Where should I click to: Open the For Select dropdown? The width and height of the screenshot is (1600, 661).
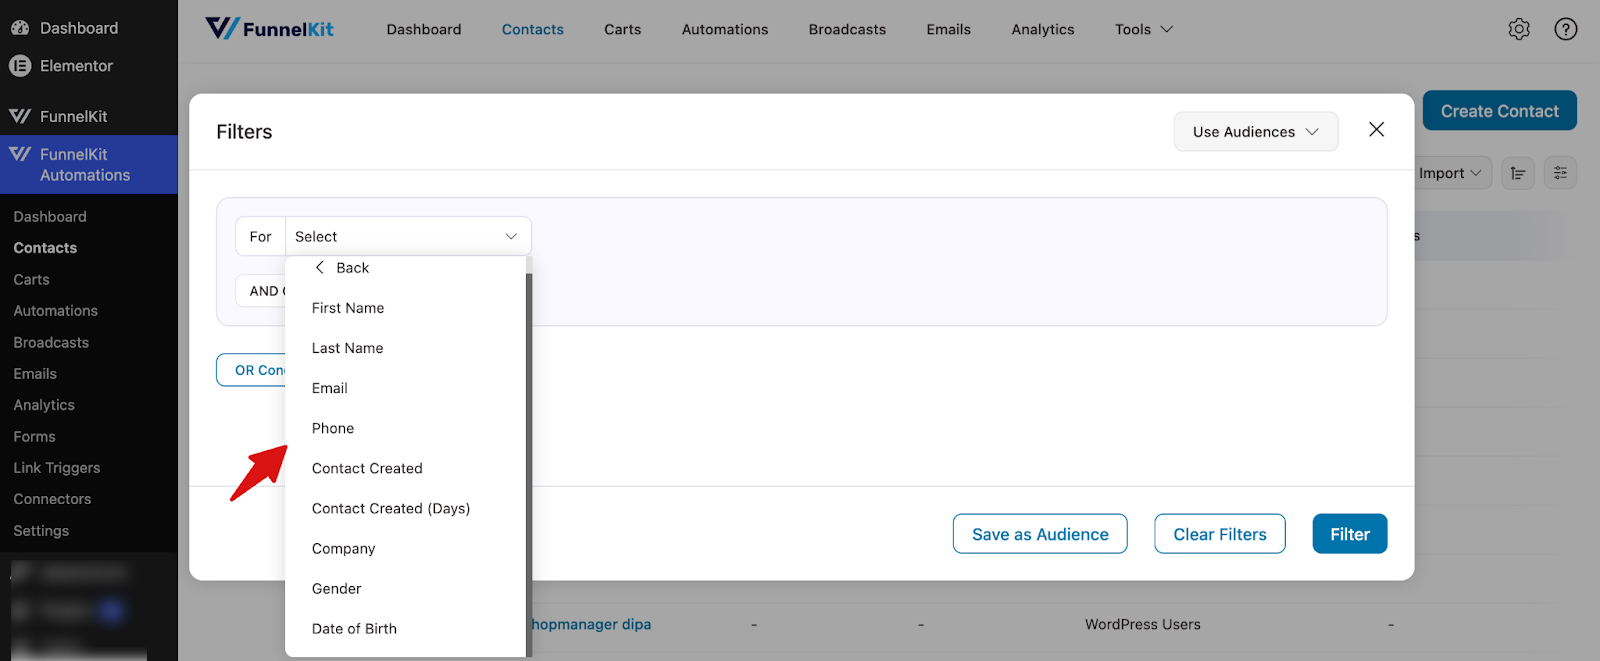point(408,236)
